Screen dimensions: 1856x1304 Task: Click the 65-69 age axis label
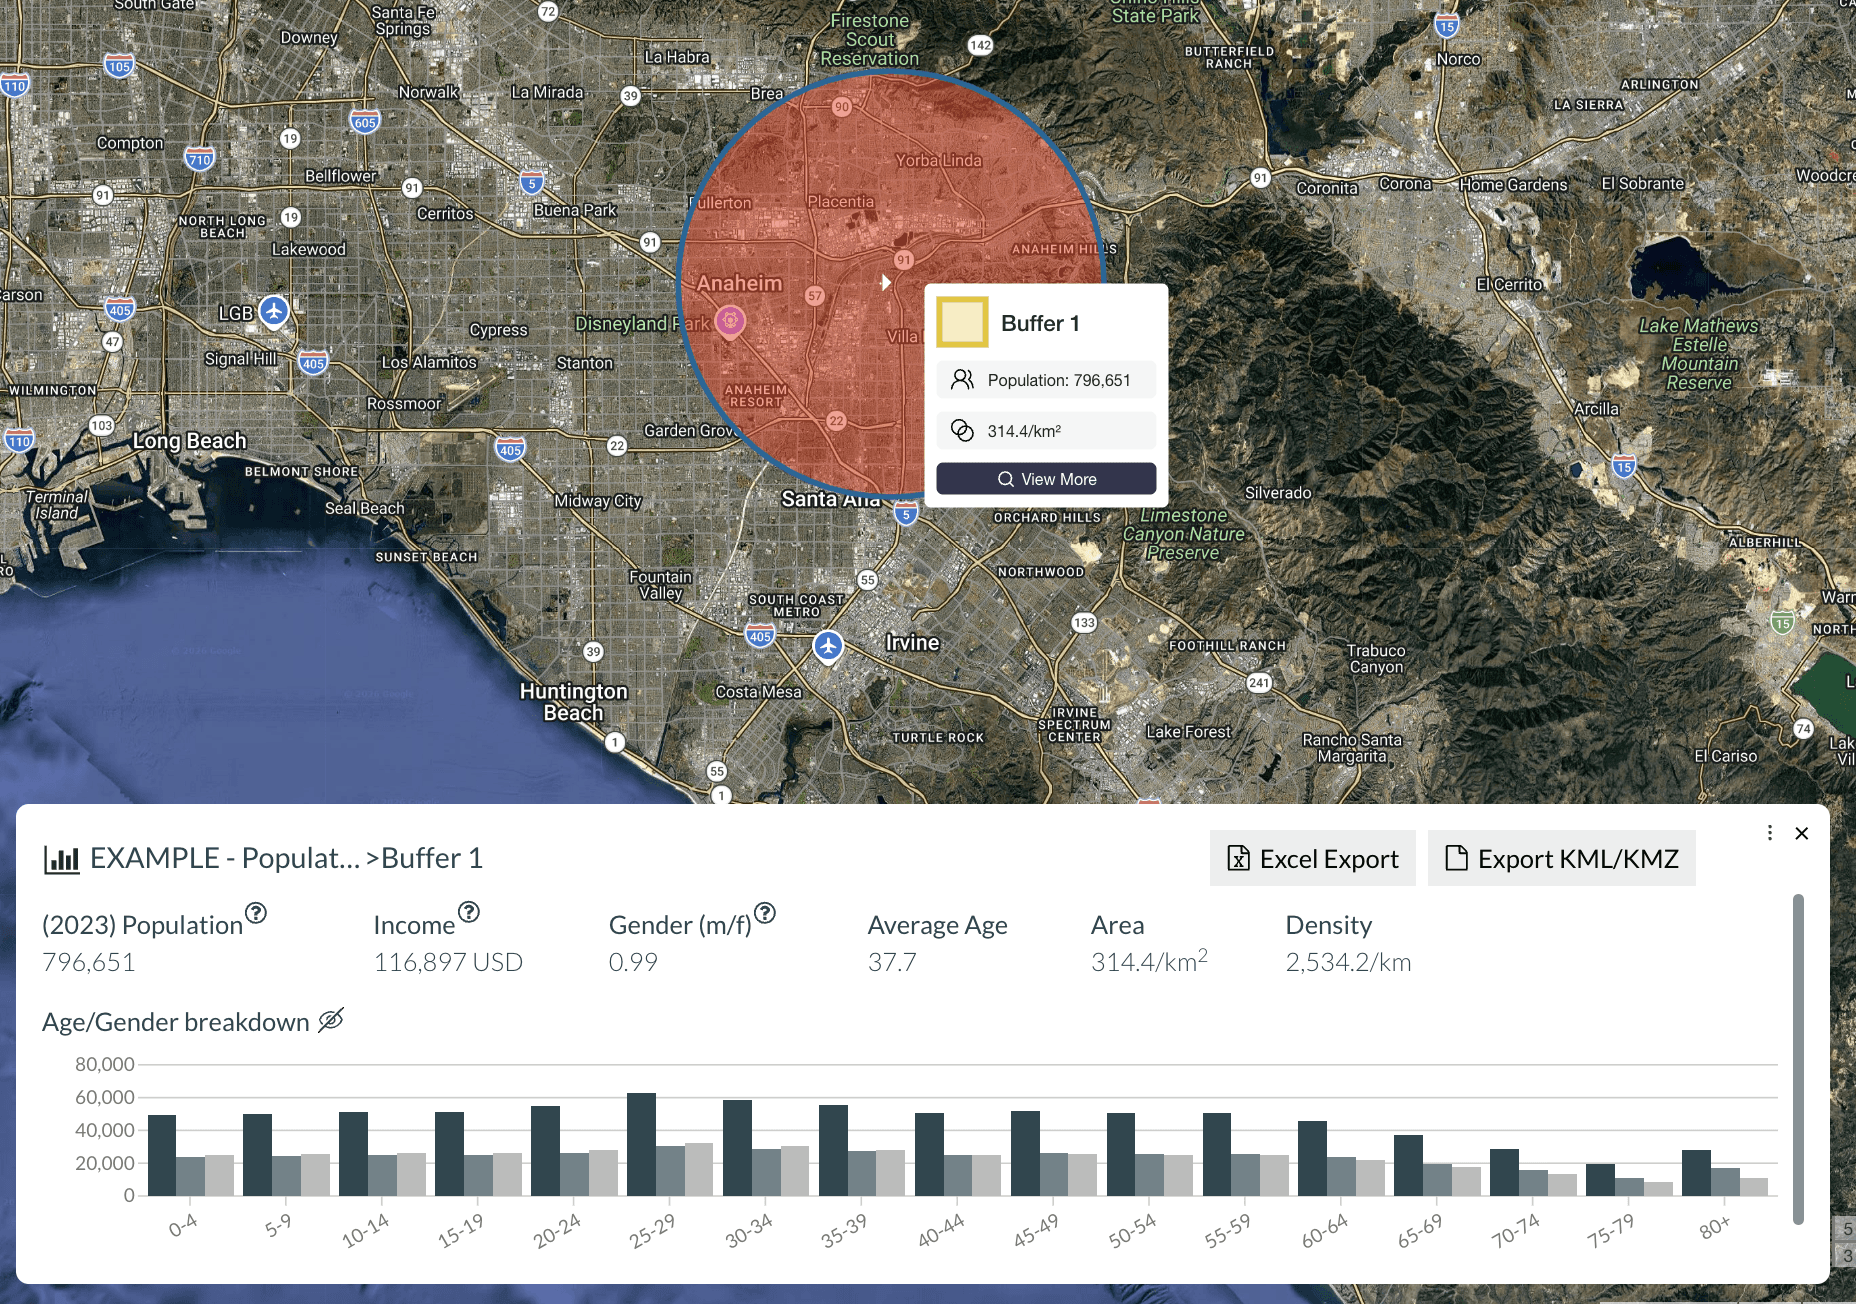pyautogui.click(x=1420, y=1231)
